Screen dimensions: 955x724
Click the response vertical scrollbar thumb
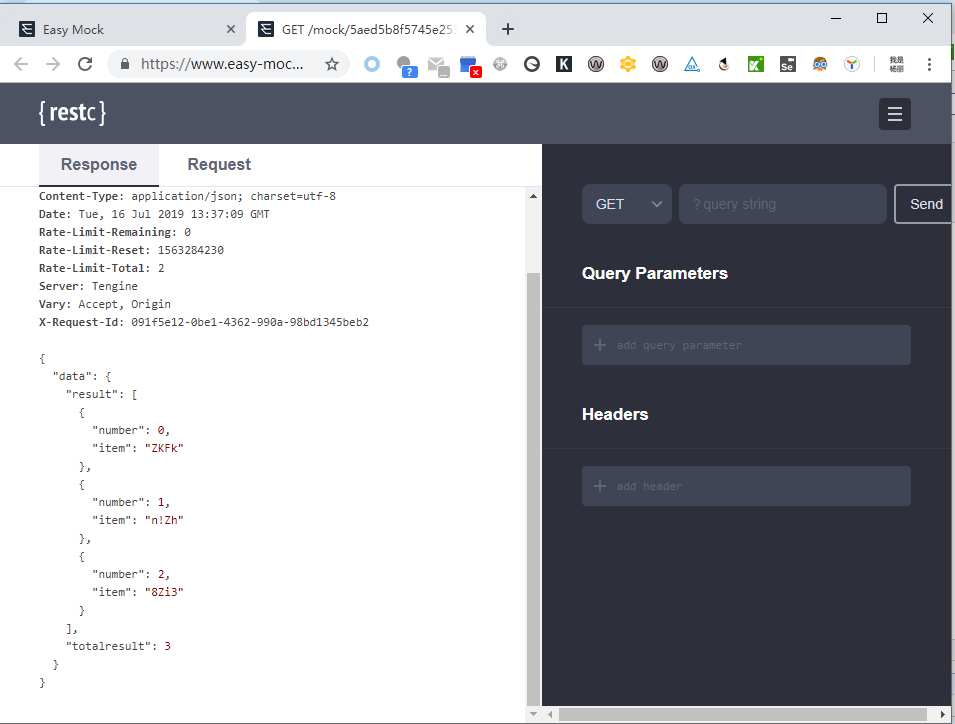click(534, 488)
